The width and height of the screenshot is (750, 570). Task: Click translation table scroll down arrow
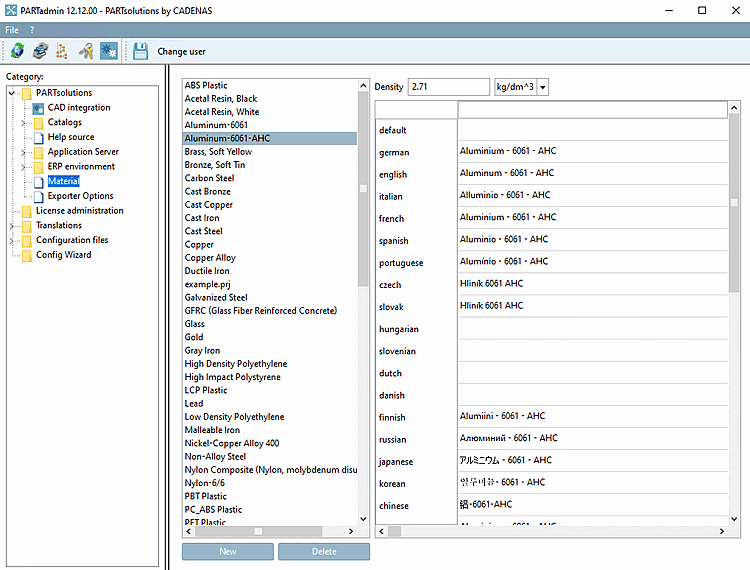click(x=734, y=519)
